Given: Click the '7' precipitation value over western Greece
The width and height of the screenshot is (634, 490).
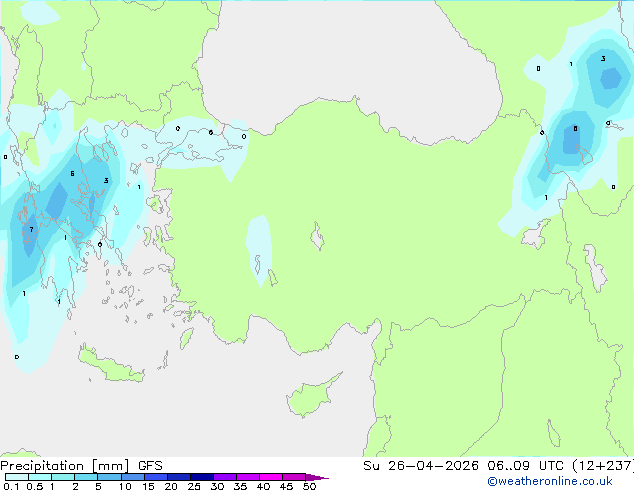Looking at the screenshot, I should point(32,230).
